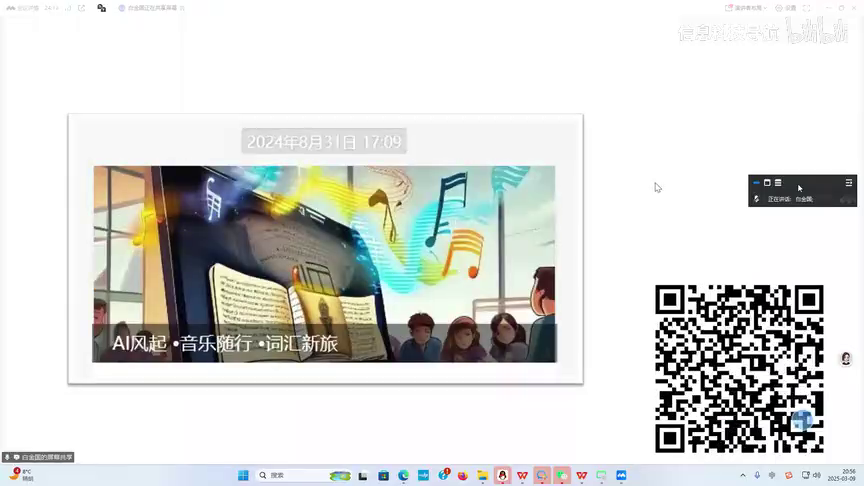Open the weather widget on taskbar
Screen dimensions: 864x486
pos(21,475)
